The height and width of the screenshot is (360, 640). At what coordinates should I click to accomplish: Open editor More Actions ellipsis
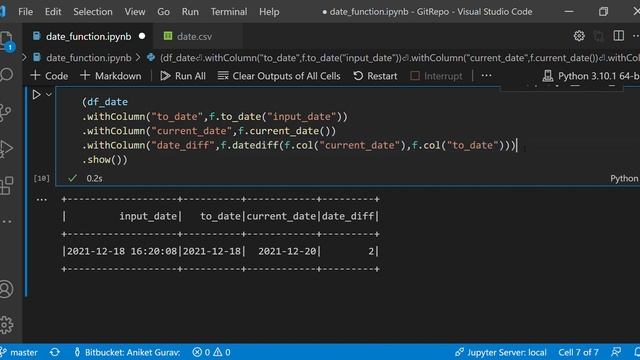point(636,36)
